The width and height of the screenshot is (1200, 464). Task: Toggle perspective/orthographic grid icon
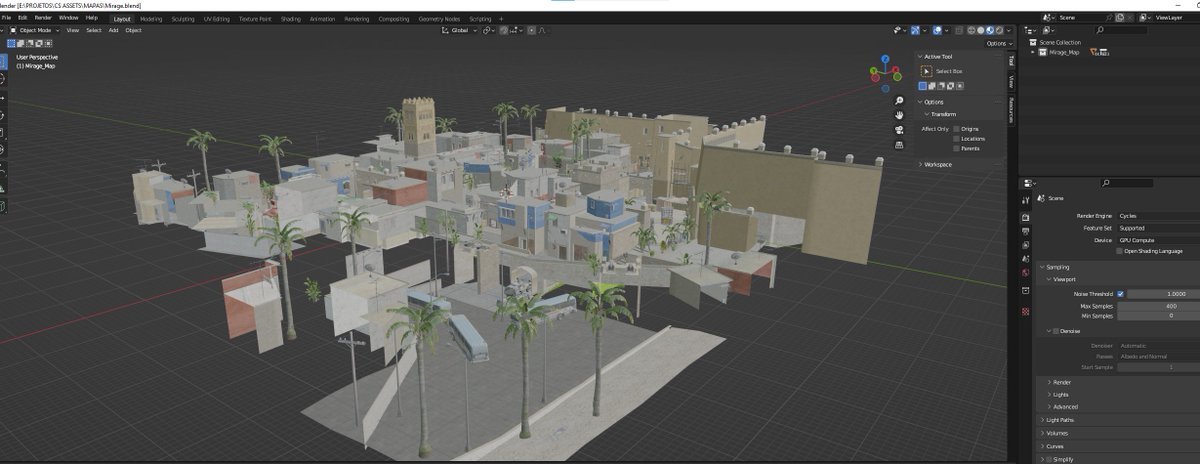click(899, 143)
